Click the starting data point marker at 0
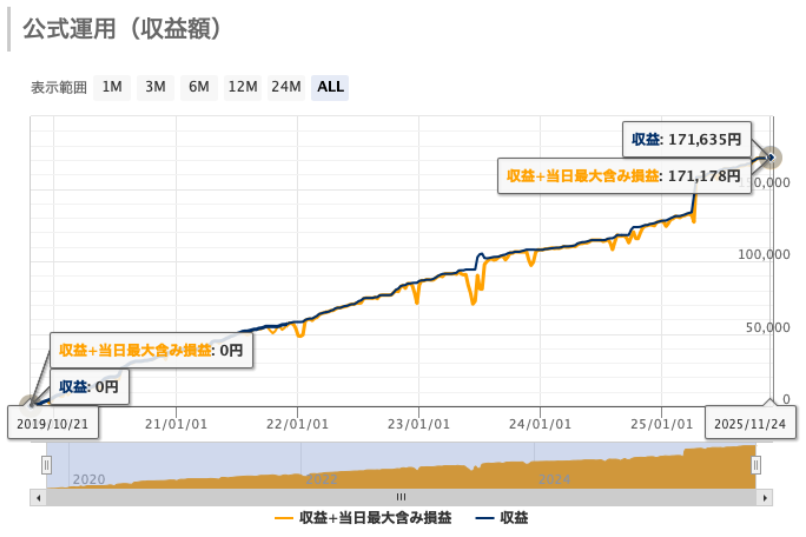 coord(32,403)
